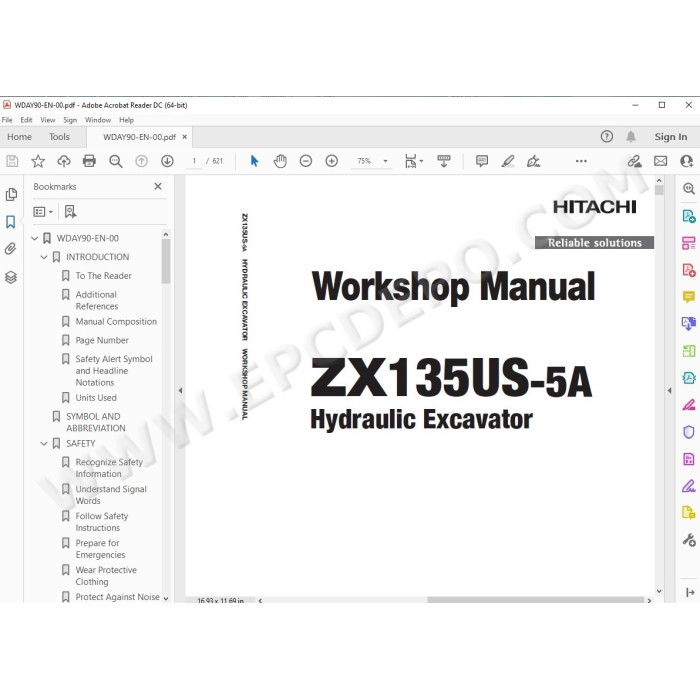Activate the hand pan tool
The height and width of the screenshot is (700, 700).
[280, 161]
